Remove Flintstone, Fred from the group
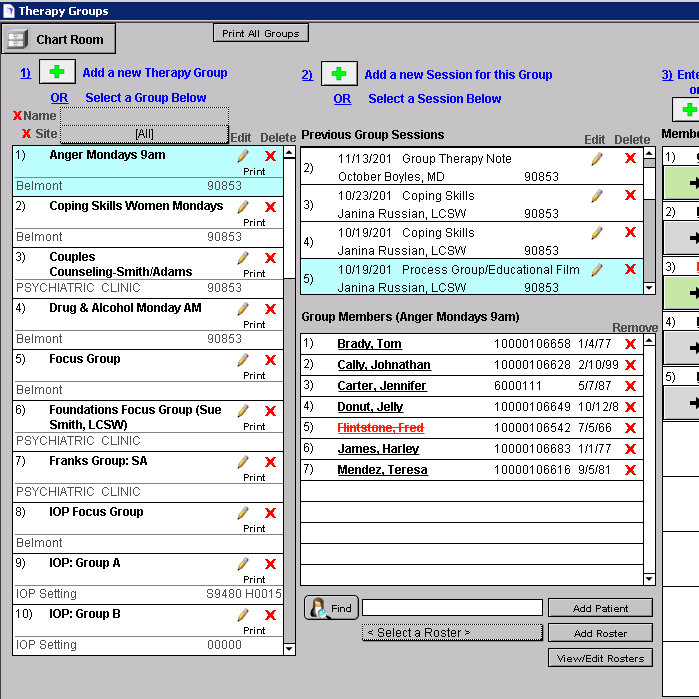The width and height of the screenshot is (699, 699). tap(630, 428)
